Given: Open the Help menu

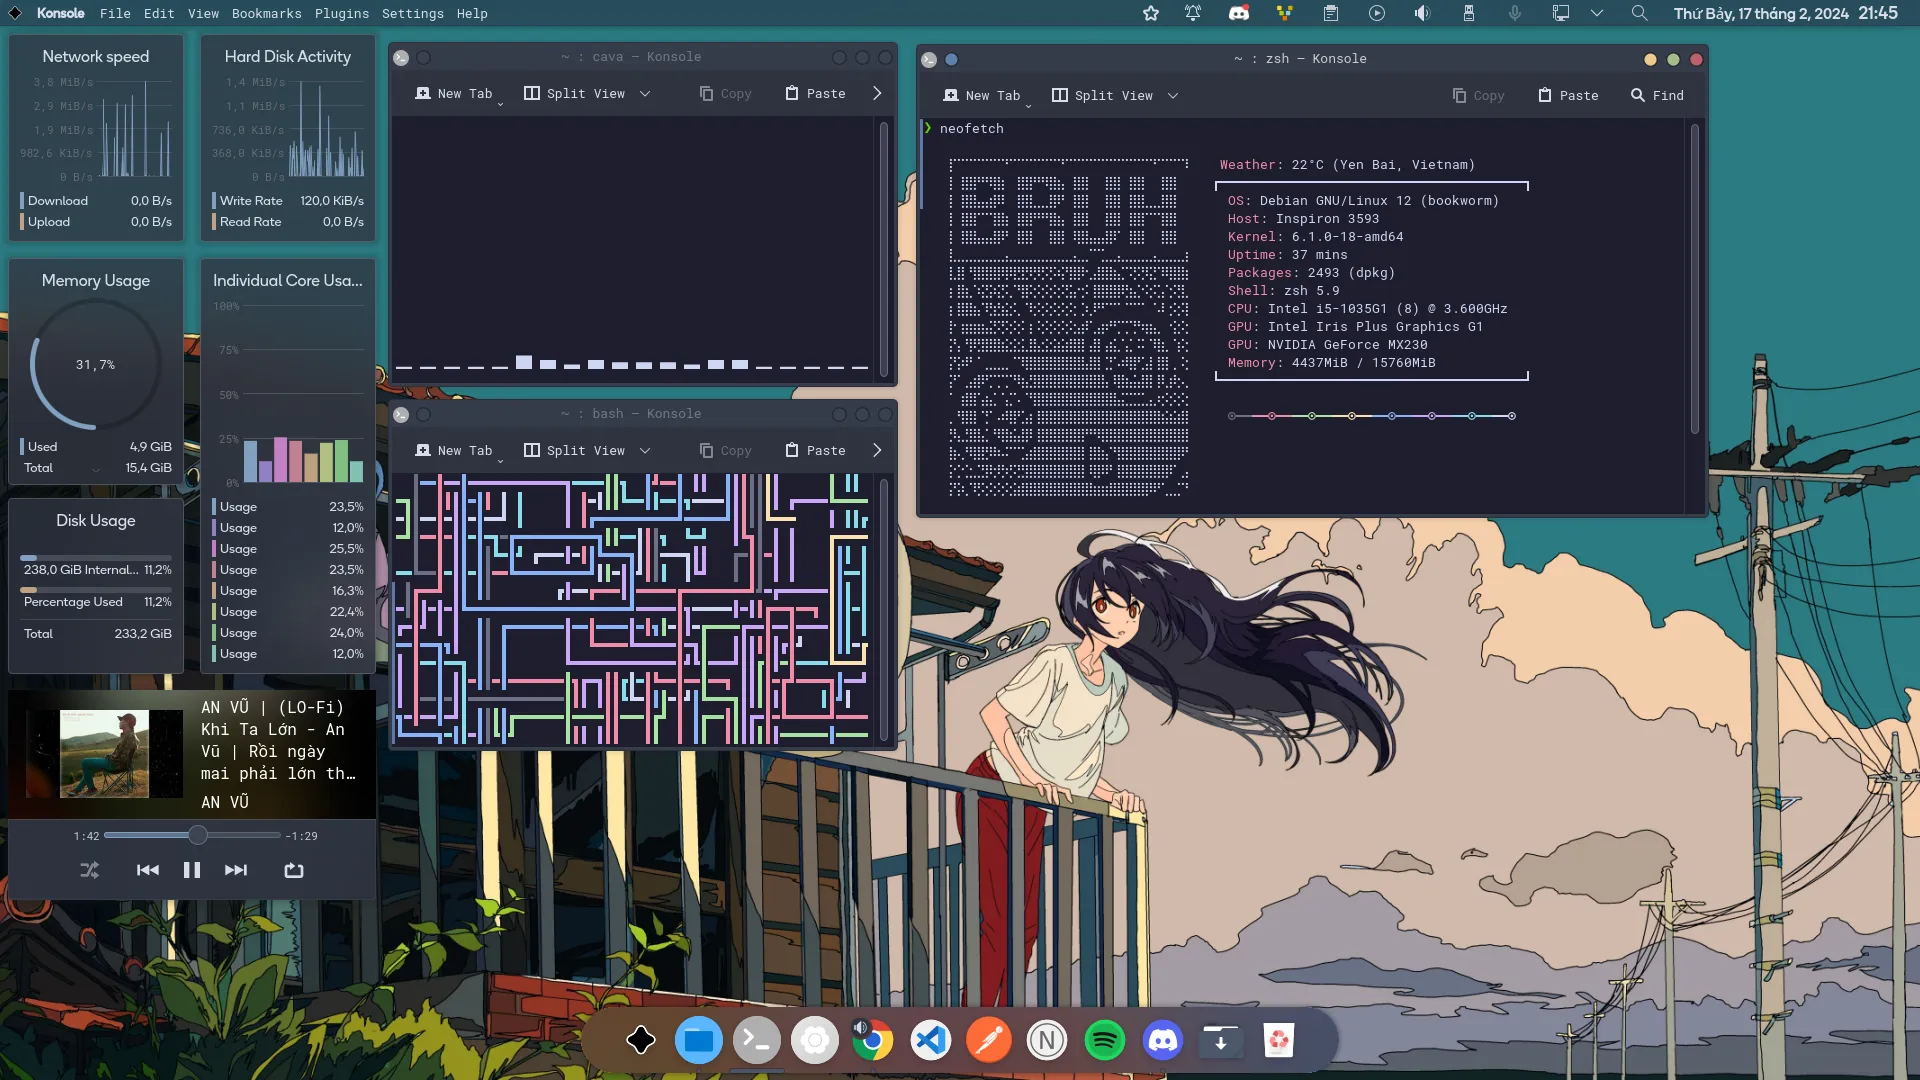Looking at the screenshot, I should pos(472,13).
